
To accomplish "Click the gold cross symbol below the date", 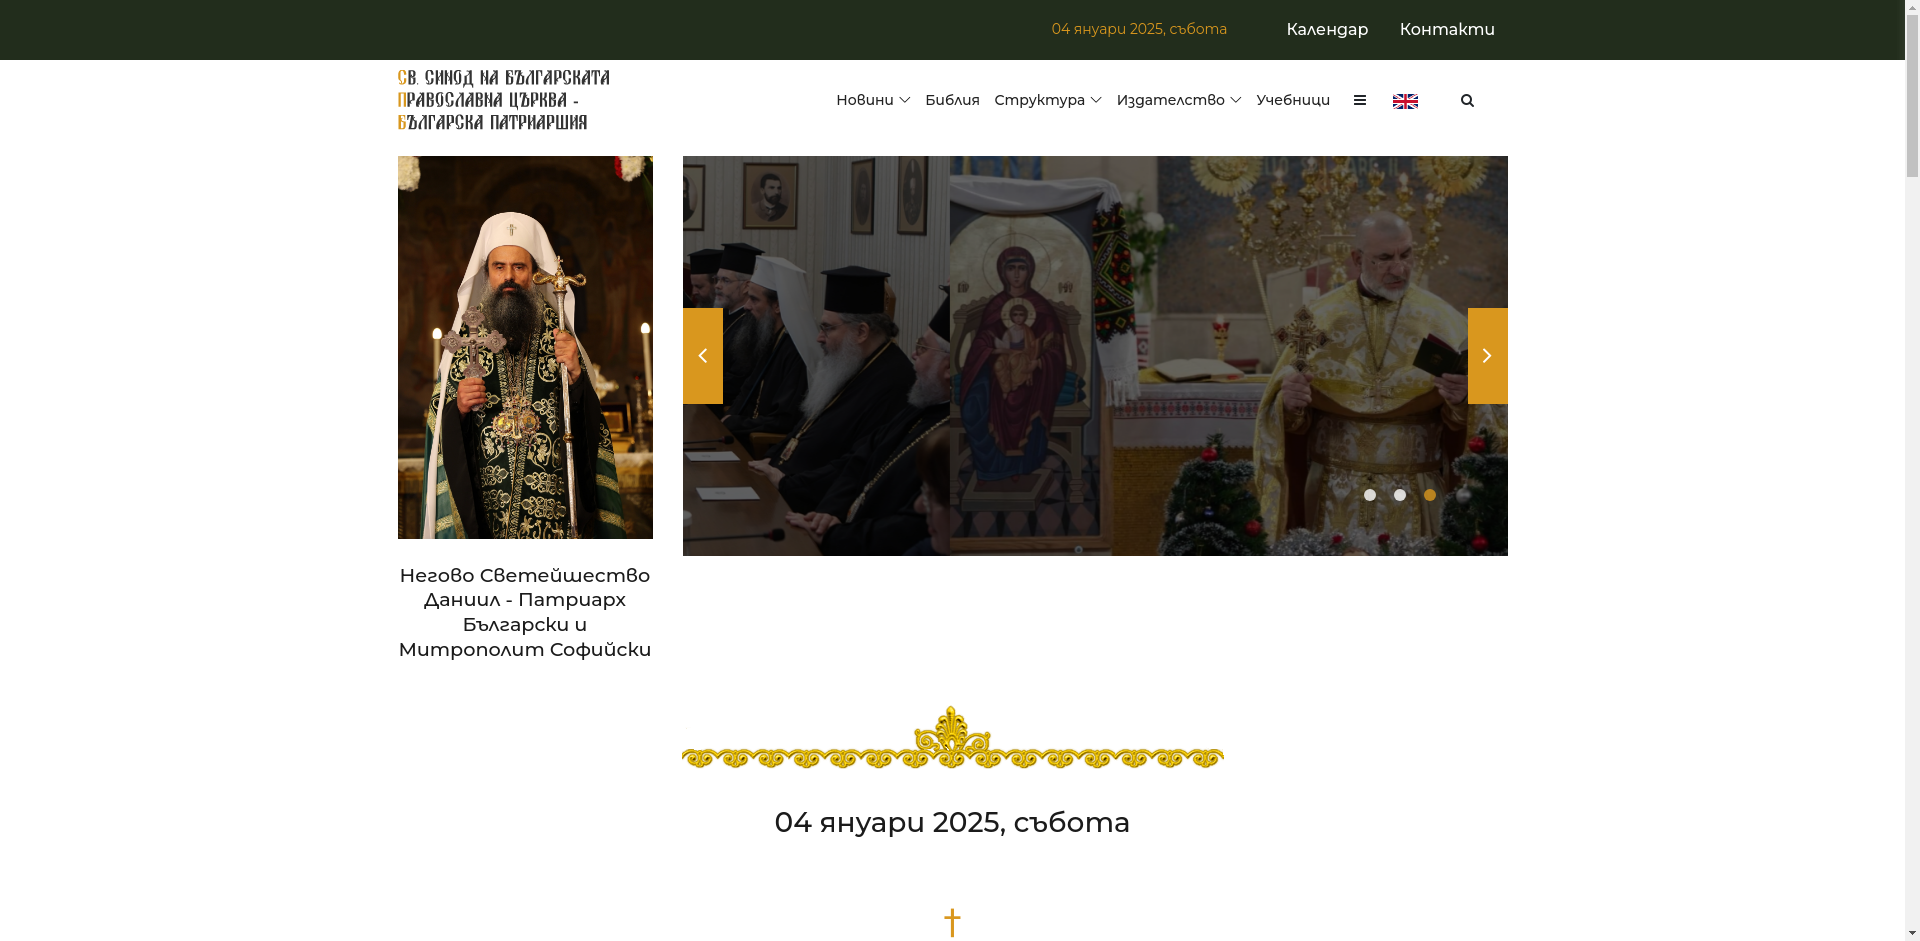I will pyautogui.click(x=952, y=921).
